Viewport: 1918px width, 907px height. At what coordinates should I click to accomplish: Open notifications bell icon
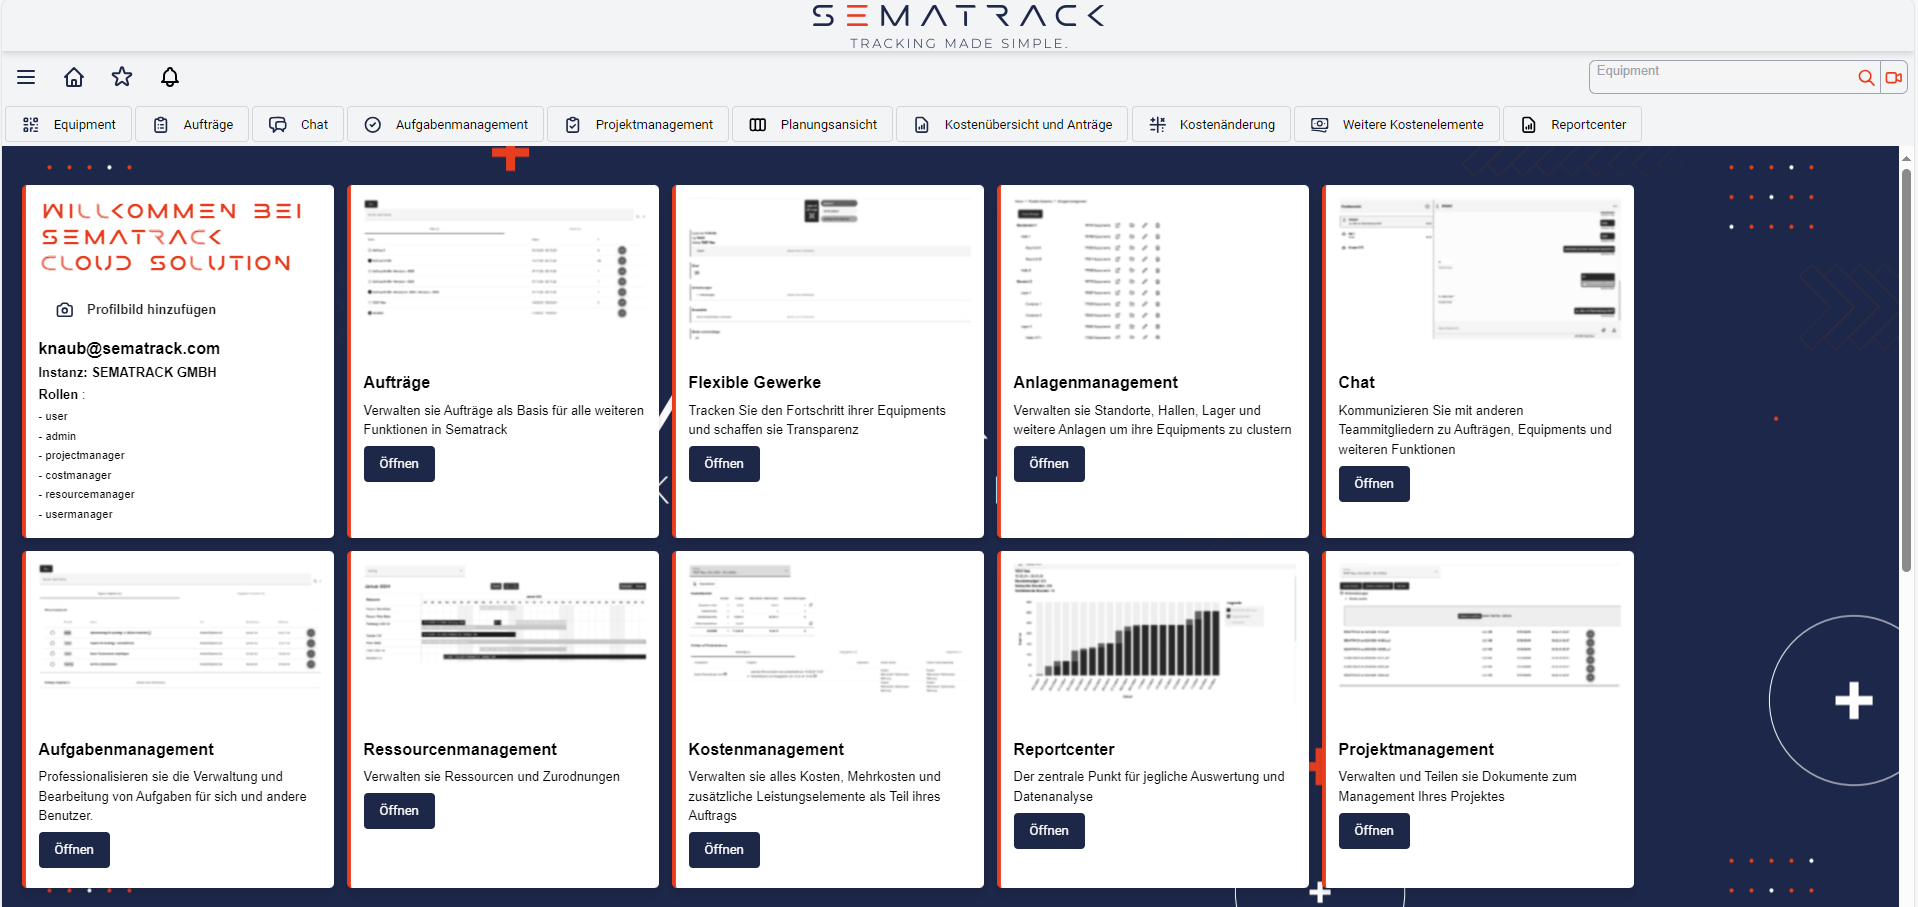(170, 77)
